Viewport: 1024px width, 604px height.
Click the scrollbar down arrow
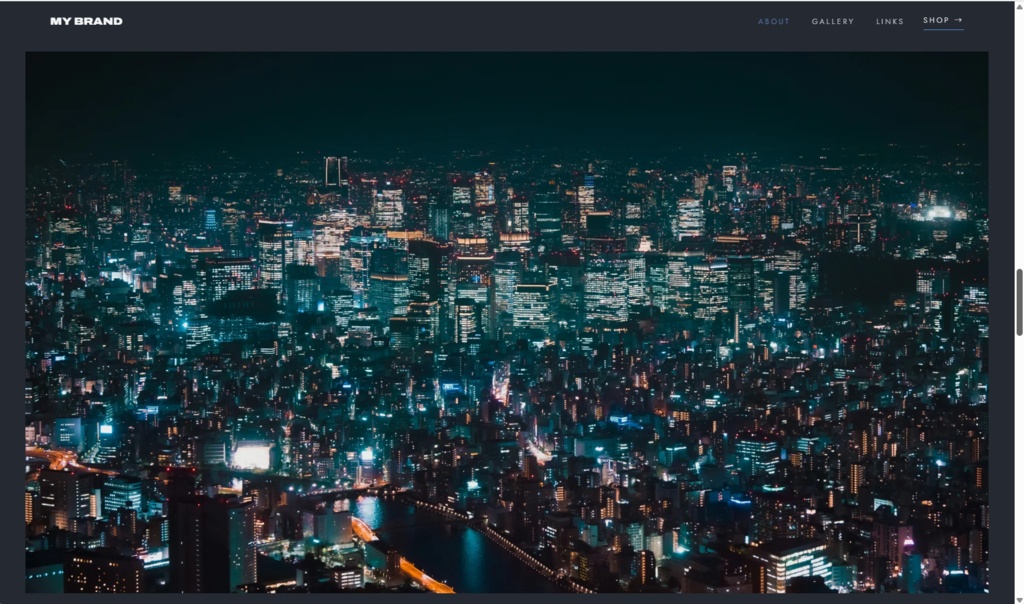1019,599
